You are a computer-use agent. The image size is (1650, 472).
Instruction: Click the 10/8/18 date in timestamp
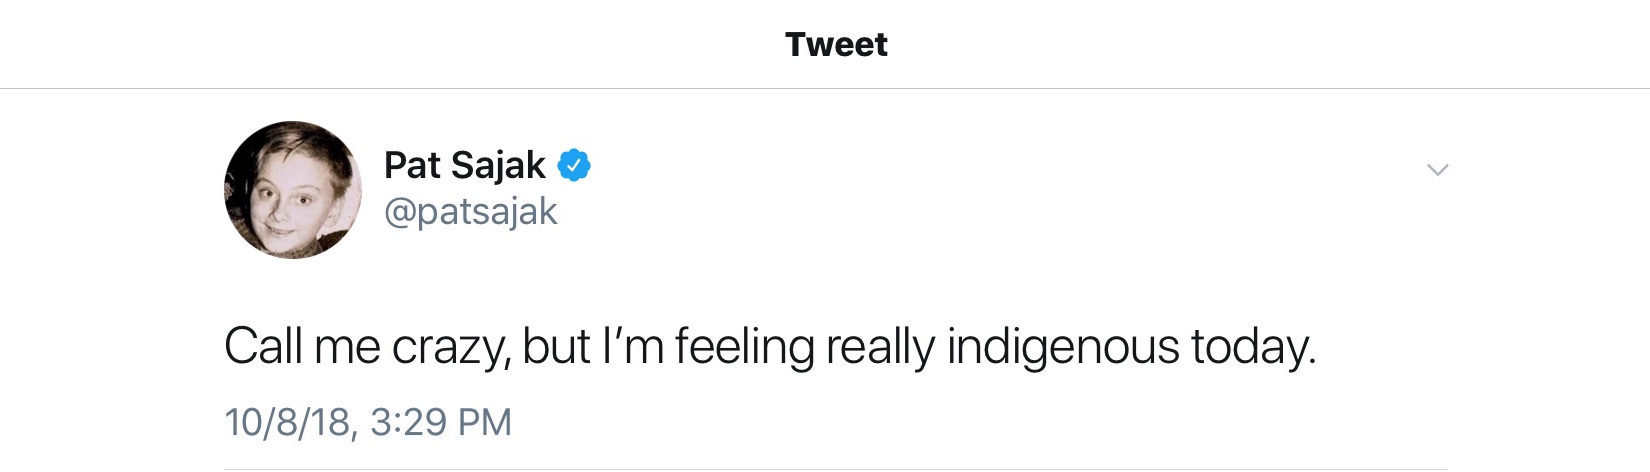287,422
